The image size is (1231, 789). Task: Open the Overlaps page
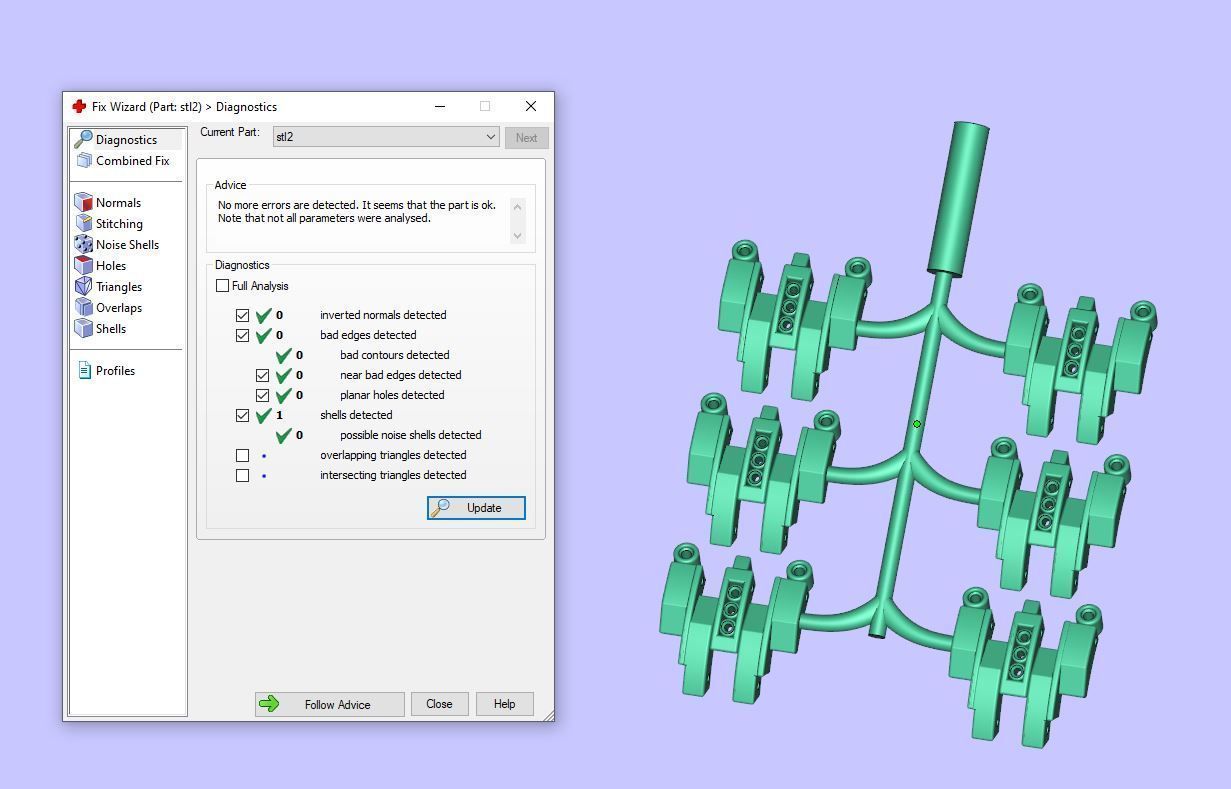pos(119,308)
